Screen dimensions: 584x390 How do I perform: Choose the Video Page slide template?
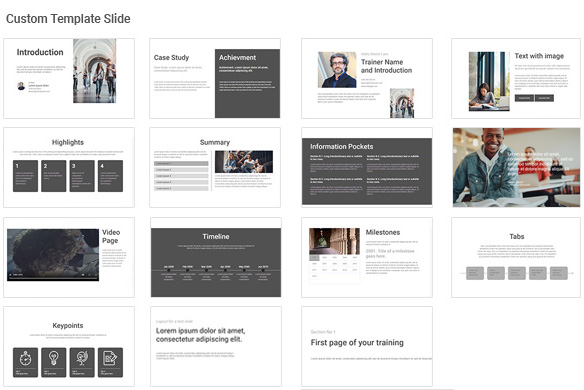(x=69, y=257)
